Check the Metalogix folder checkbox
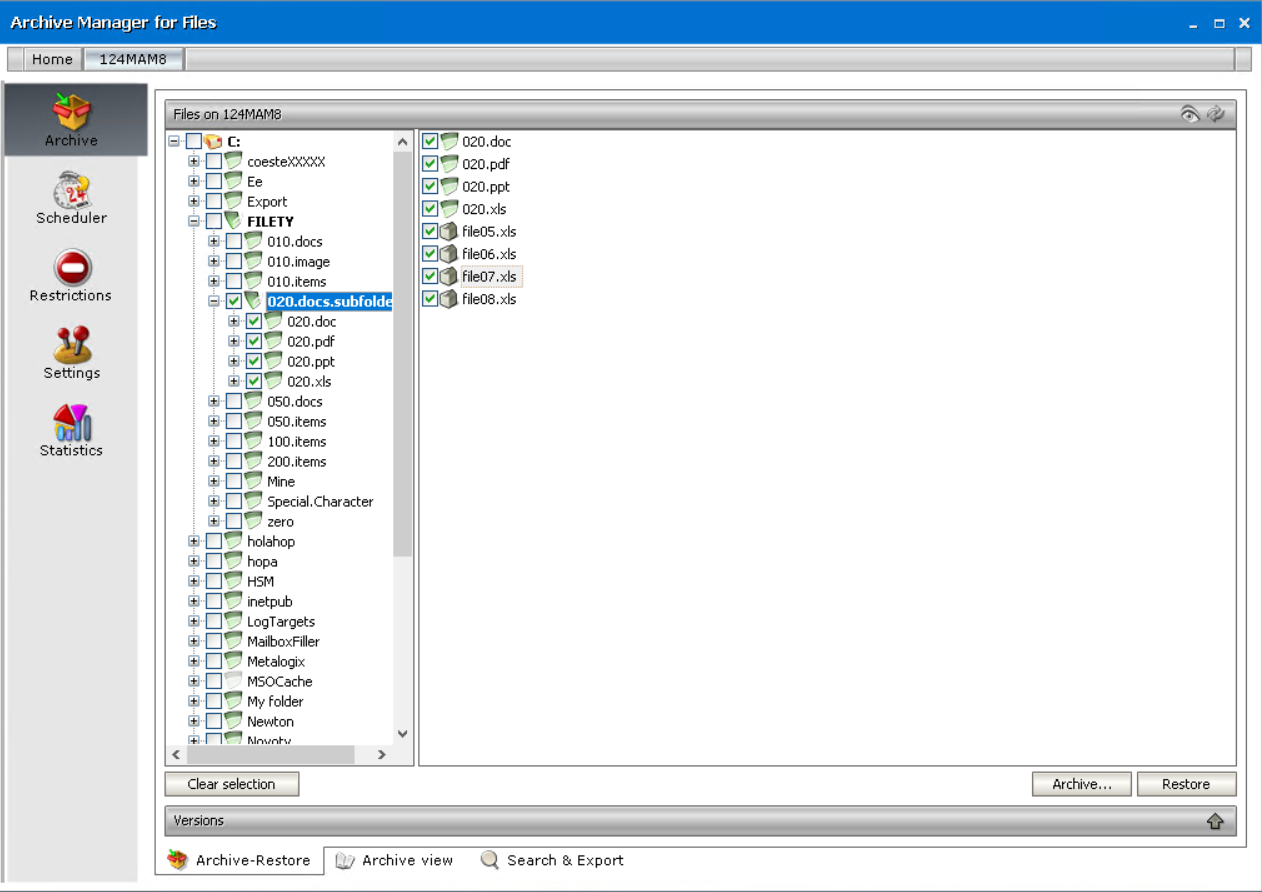The image size is (1262, 892). [214, 661]
